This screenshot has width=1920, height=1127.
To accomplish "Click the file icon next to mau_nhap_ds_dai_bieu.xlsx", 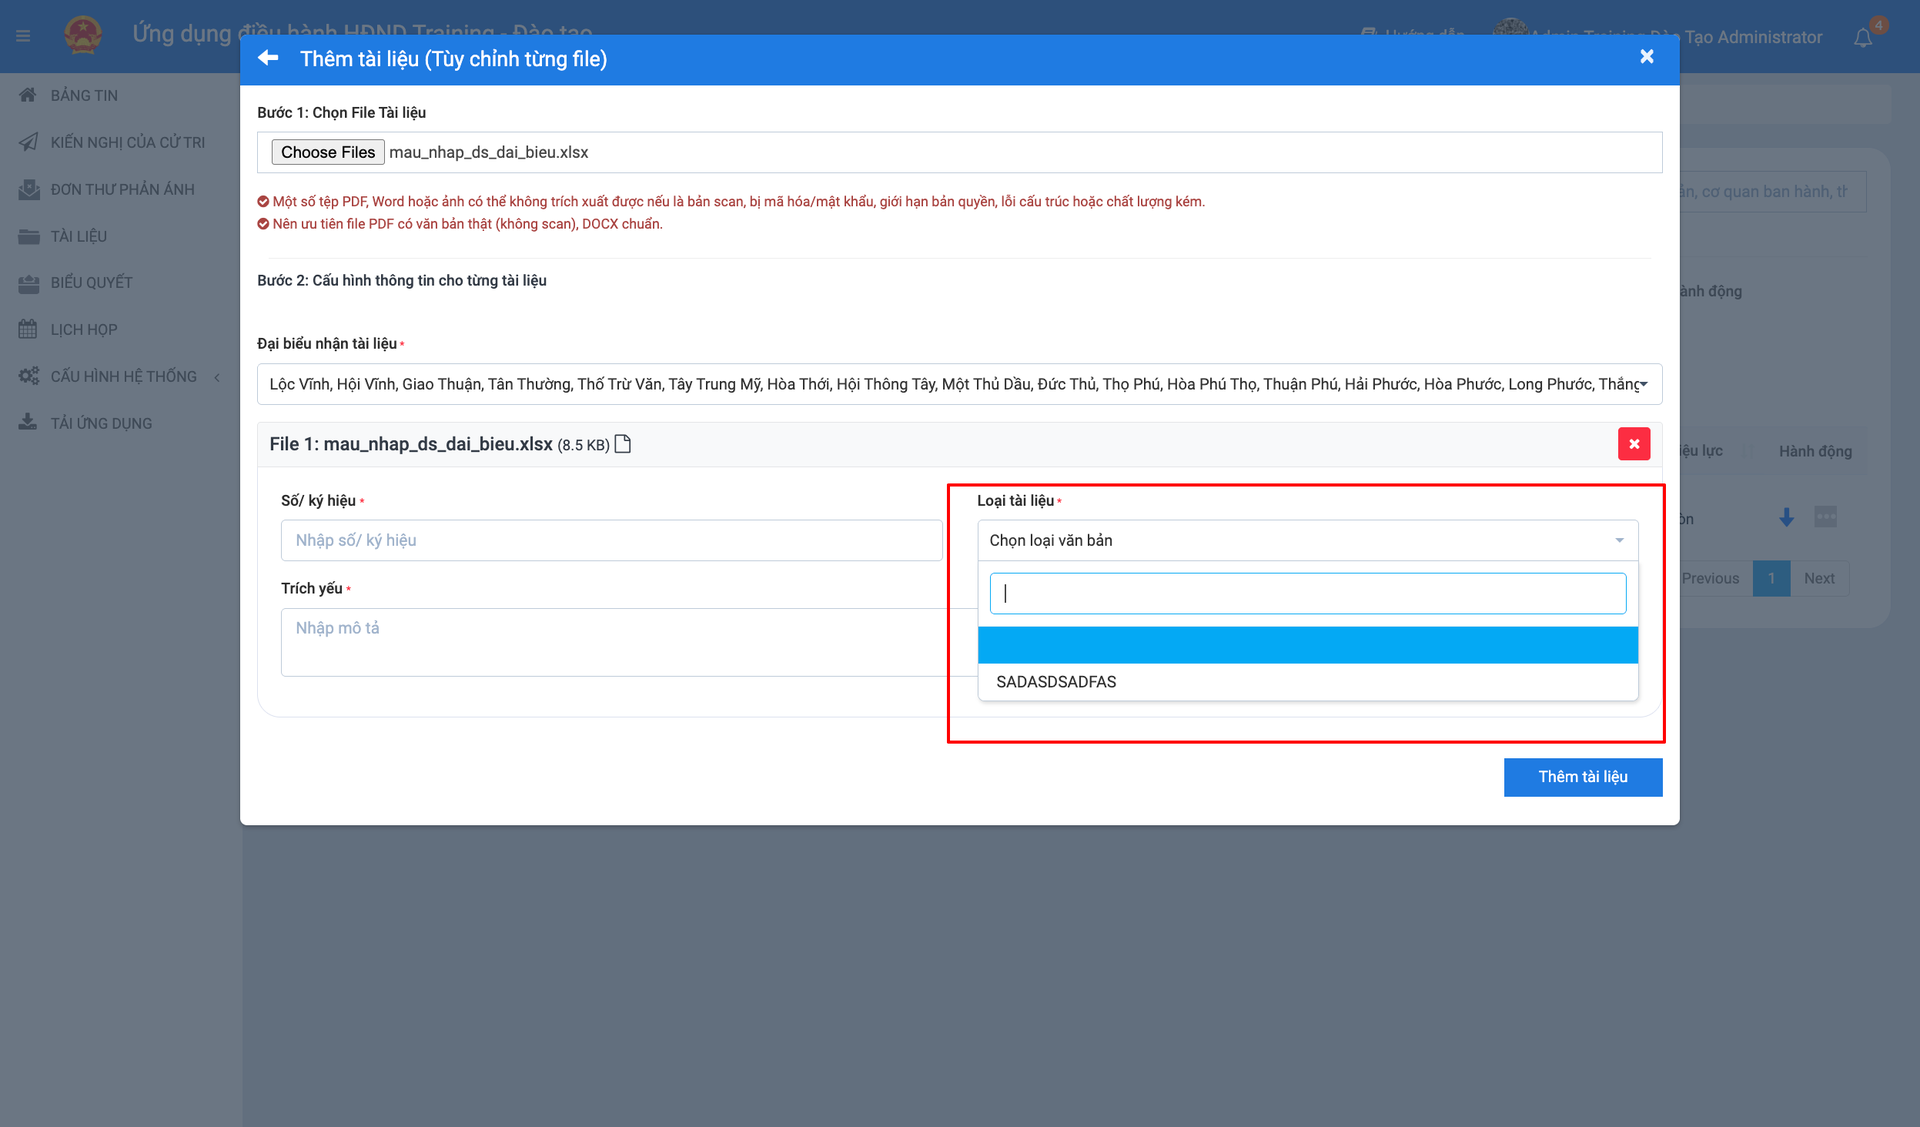I will 623,444.
